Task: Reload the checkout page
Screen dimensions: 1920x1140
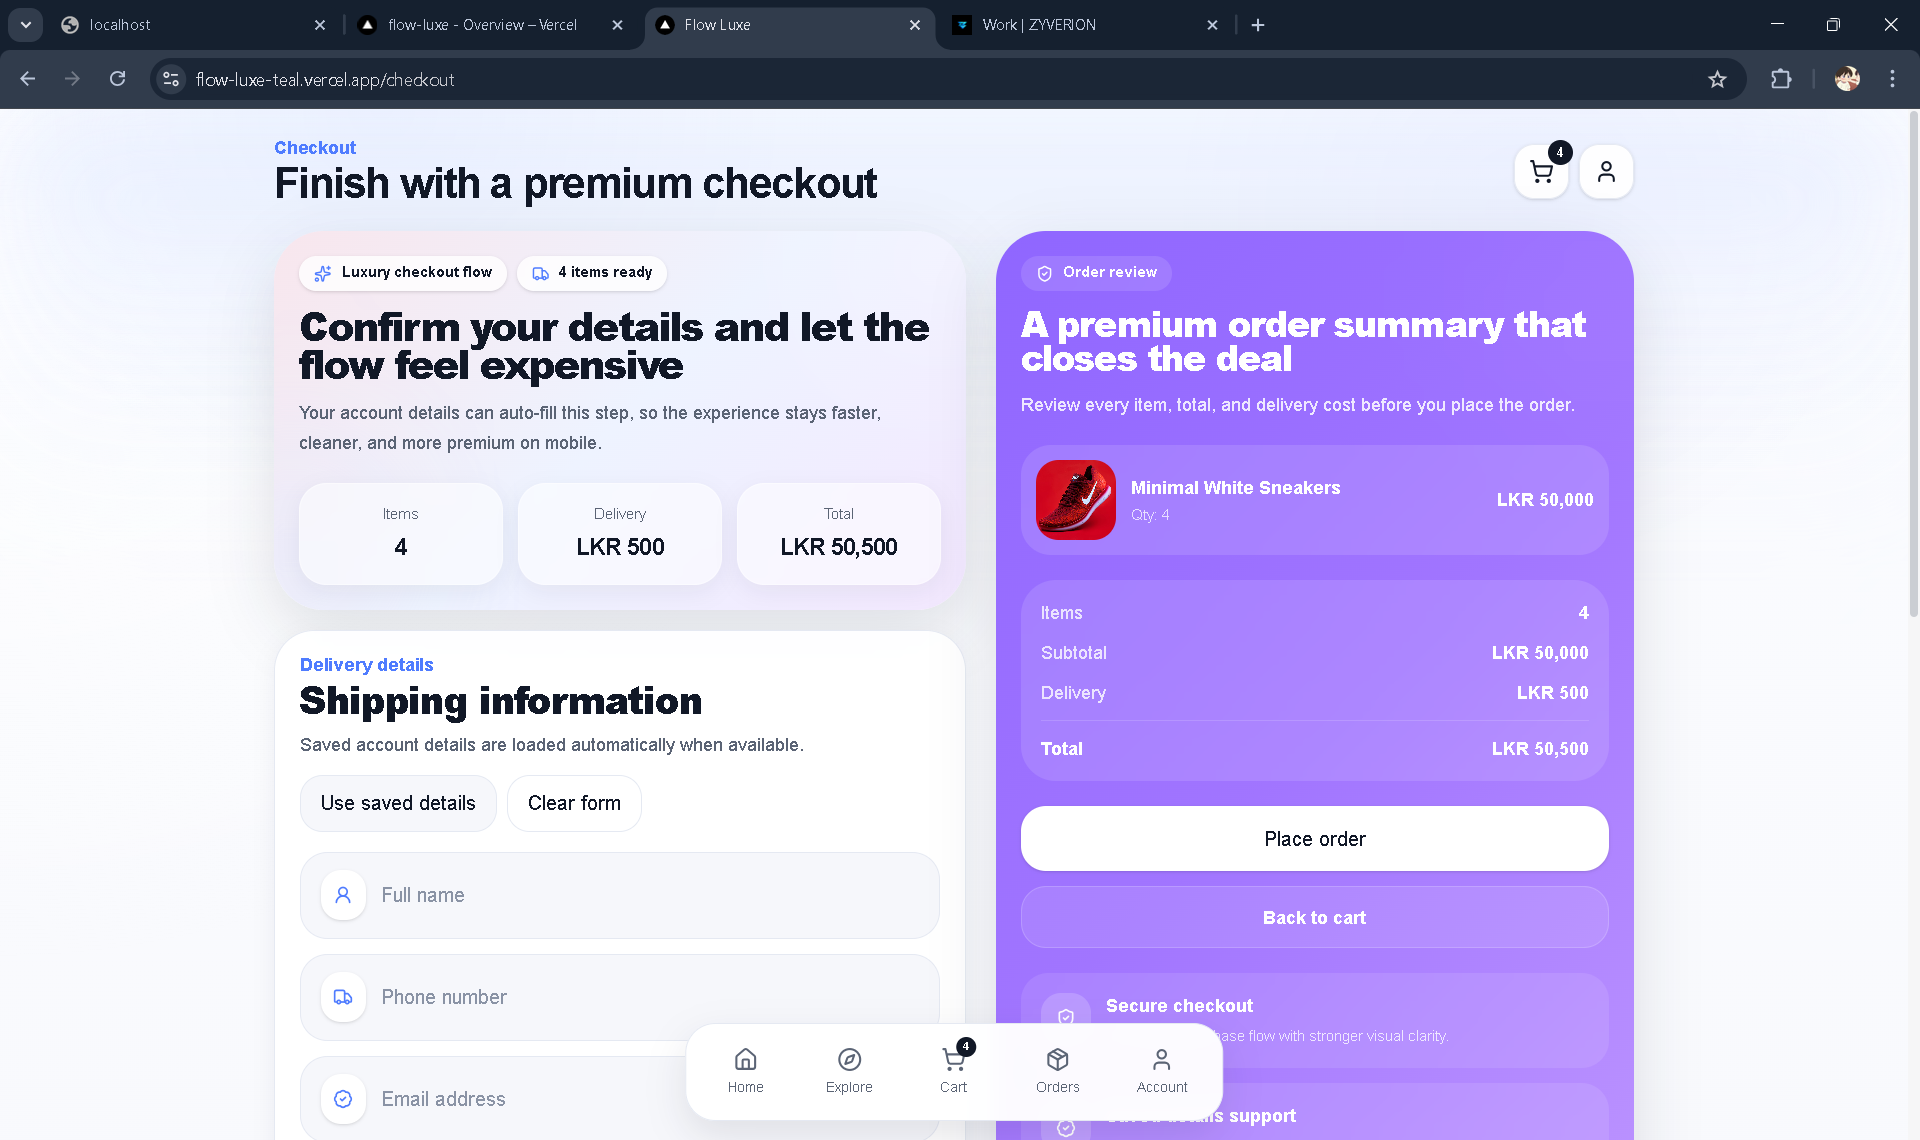Action: pyautogui.click(x=117, y=79)
